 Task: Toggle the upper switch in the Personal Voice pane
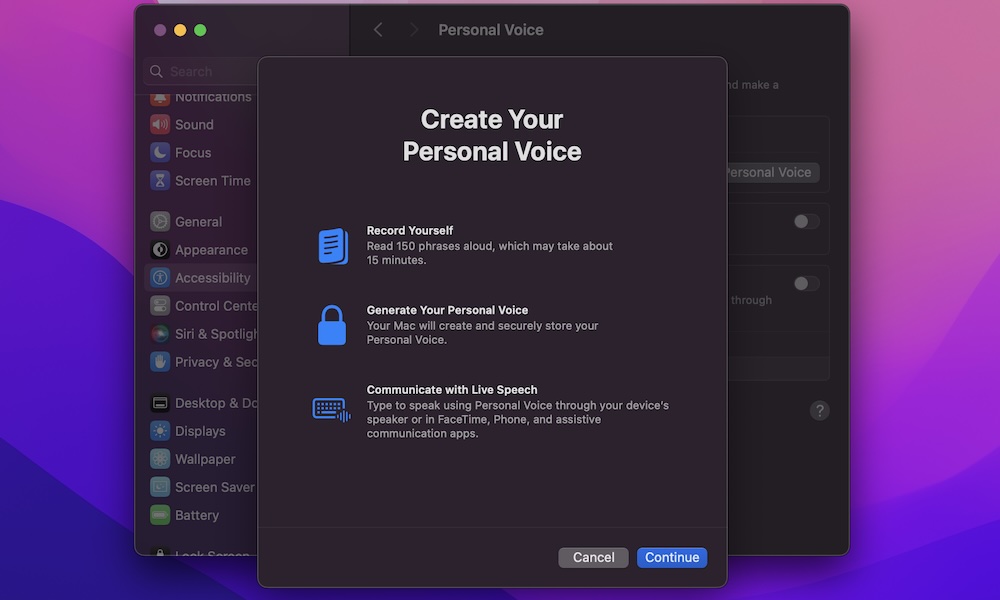pyautogui.click(x=806, y=221)
